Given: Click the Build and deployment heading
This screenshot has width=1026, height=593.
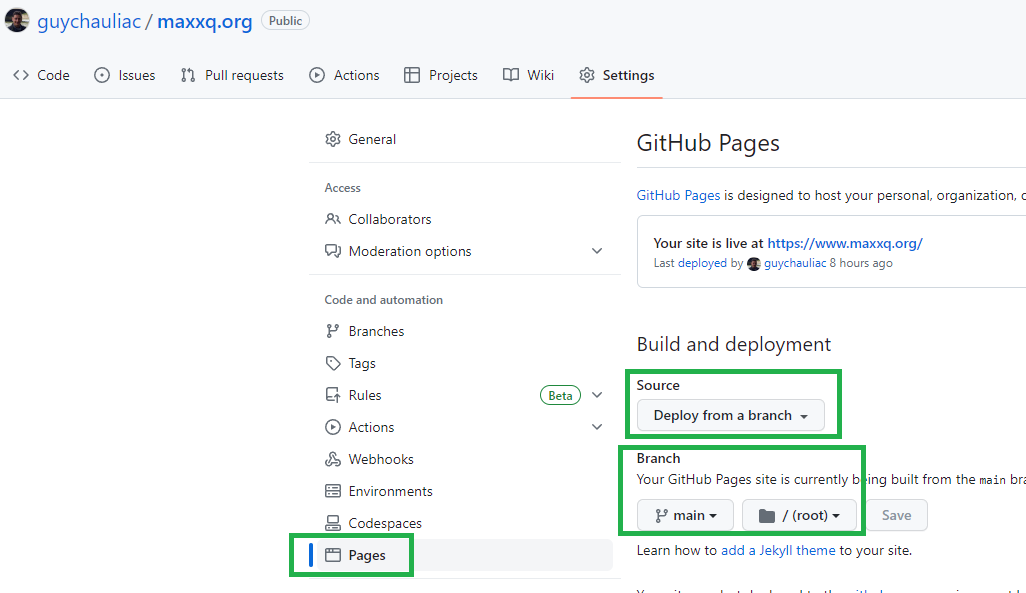Looking at the screenshot, I should 734,344.
